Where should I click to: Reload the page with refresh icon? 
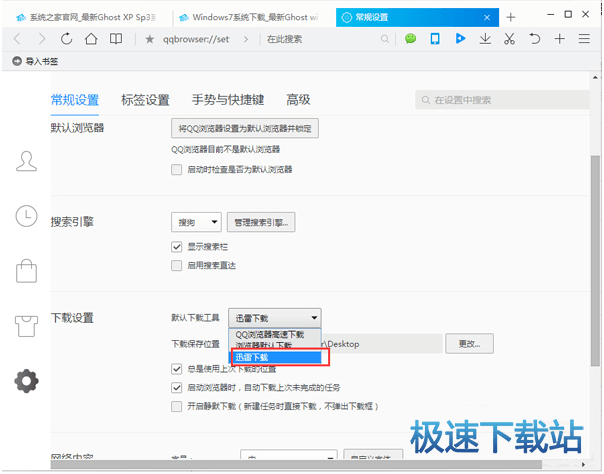[x=66, y=39]
